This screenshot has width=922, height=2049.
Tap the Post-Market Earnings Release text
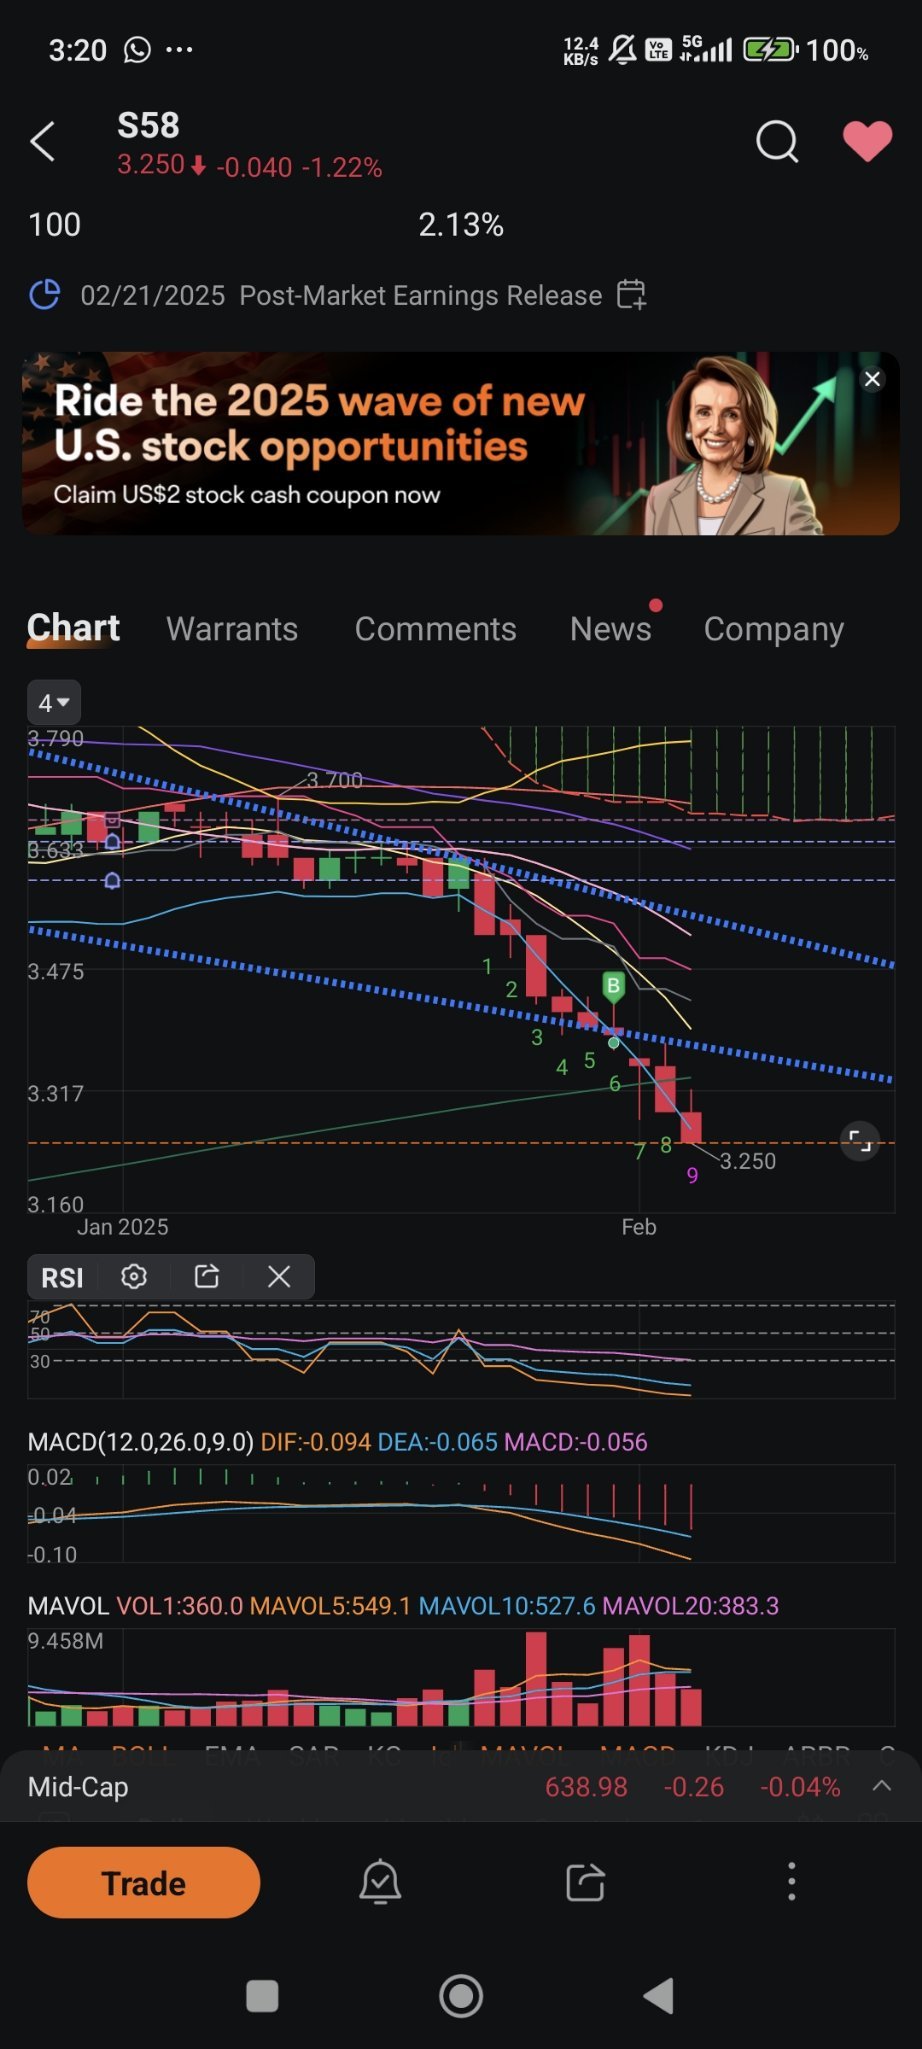coord(421,296)
